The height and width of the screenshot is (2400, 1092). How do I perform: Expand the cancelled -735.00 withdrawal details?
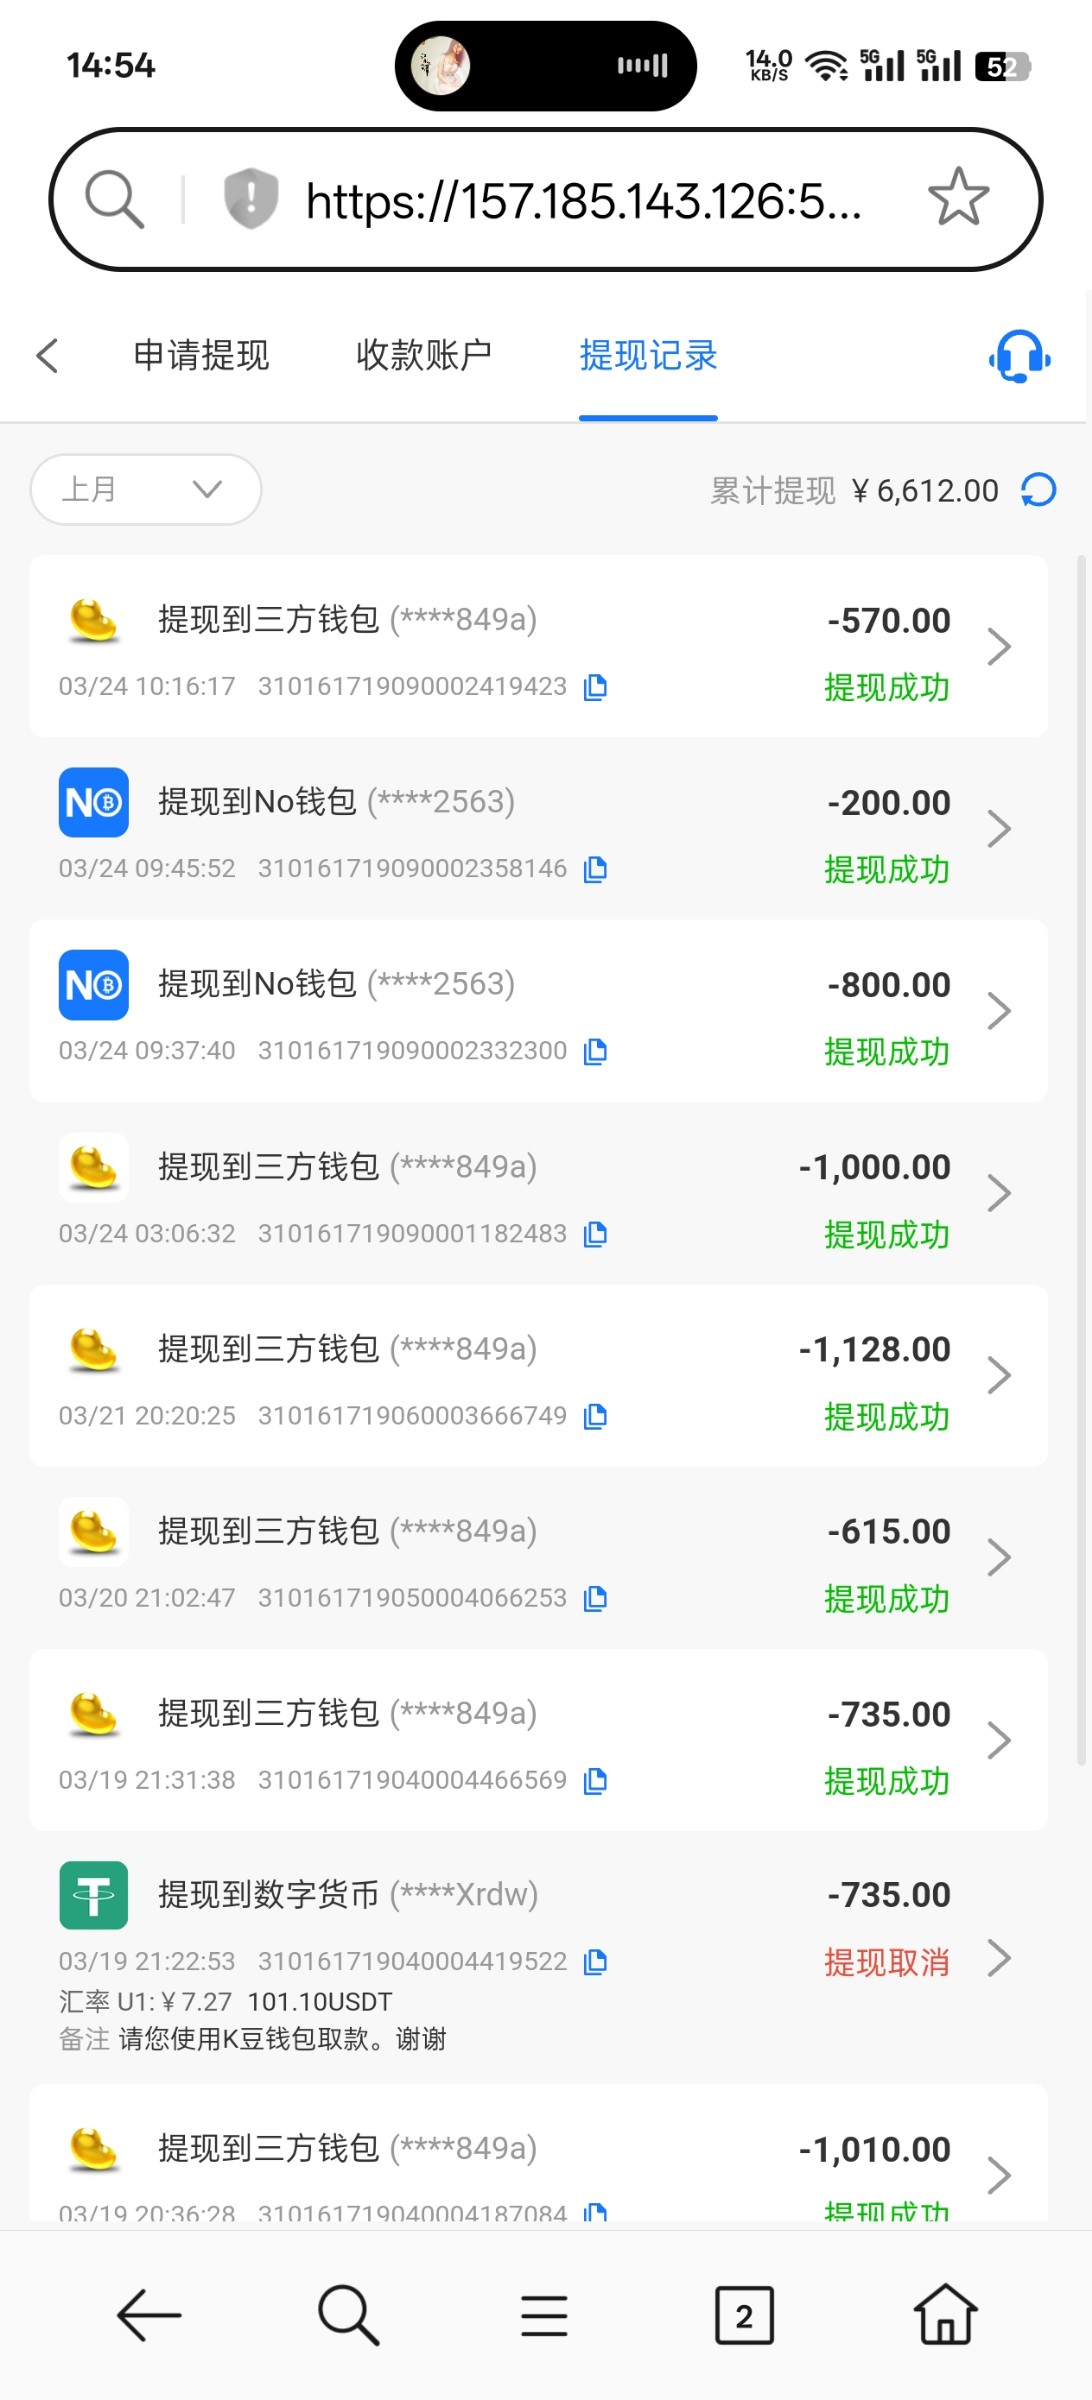pyautogui.click(x=998, y=1958)
